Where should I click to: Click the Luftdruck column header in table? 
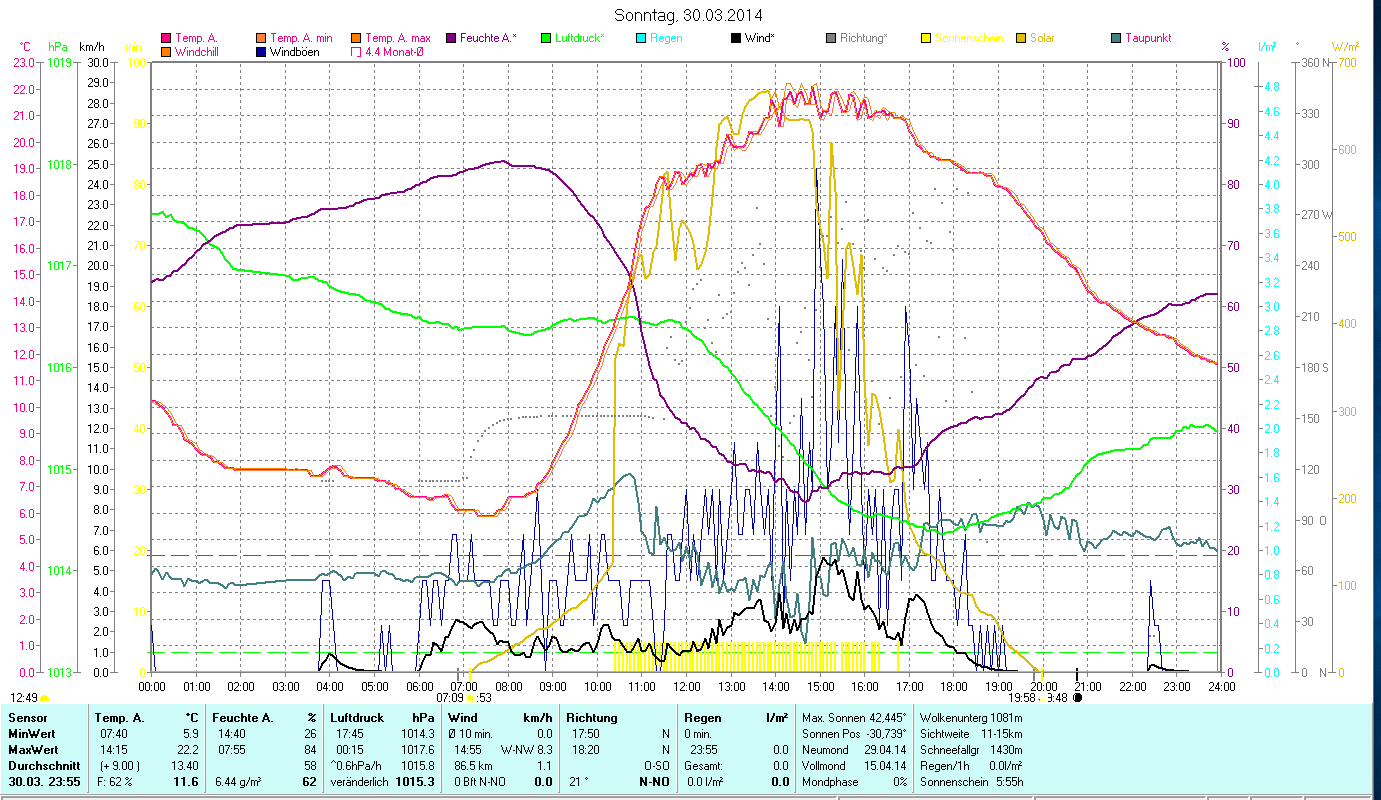point(357,718)
